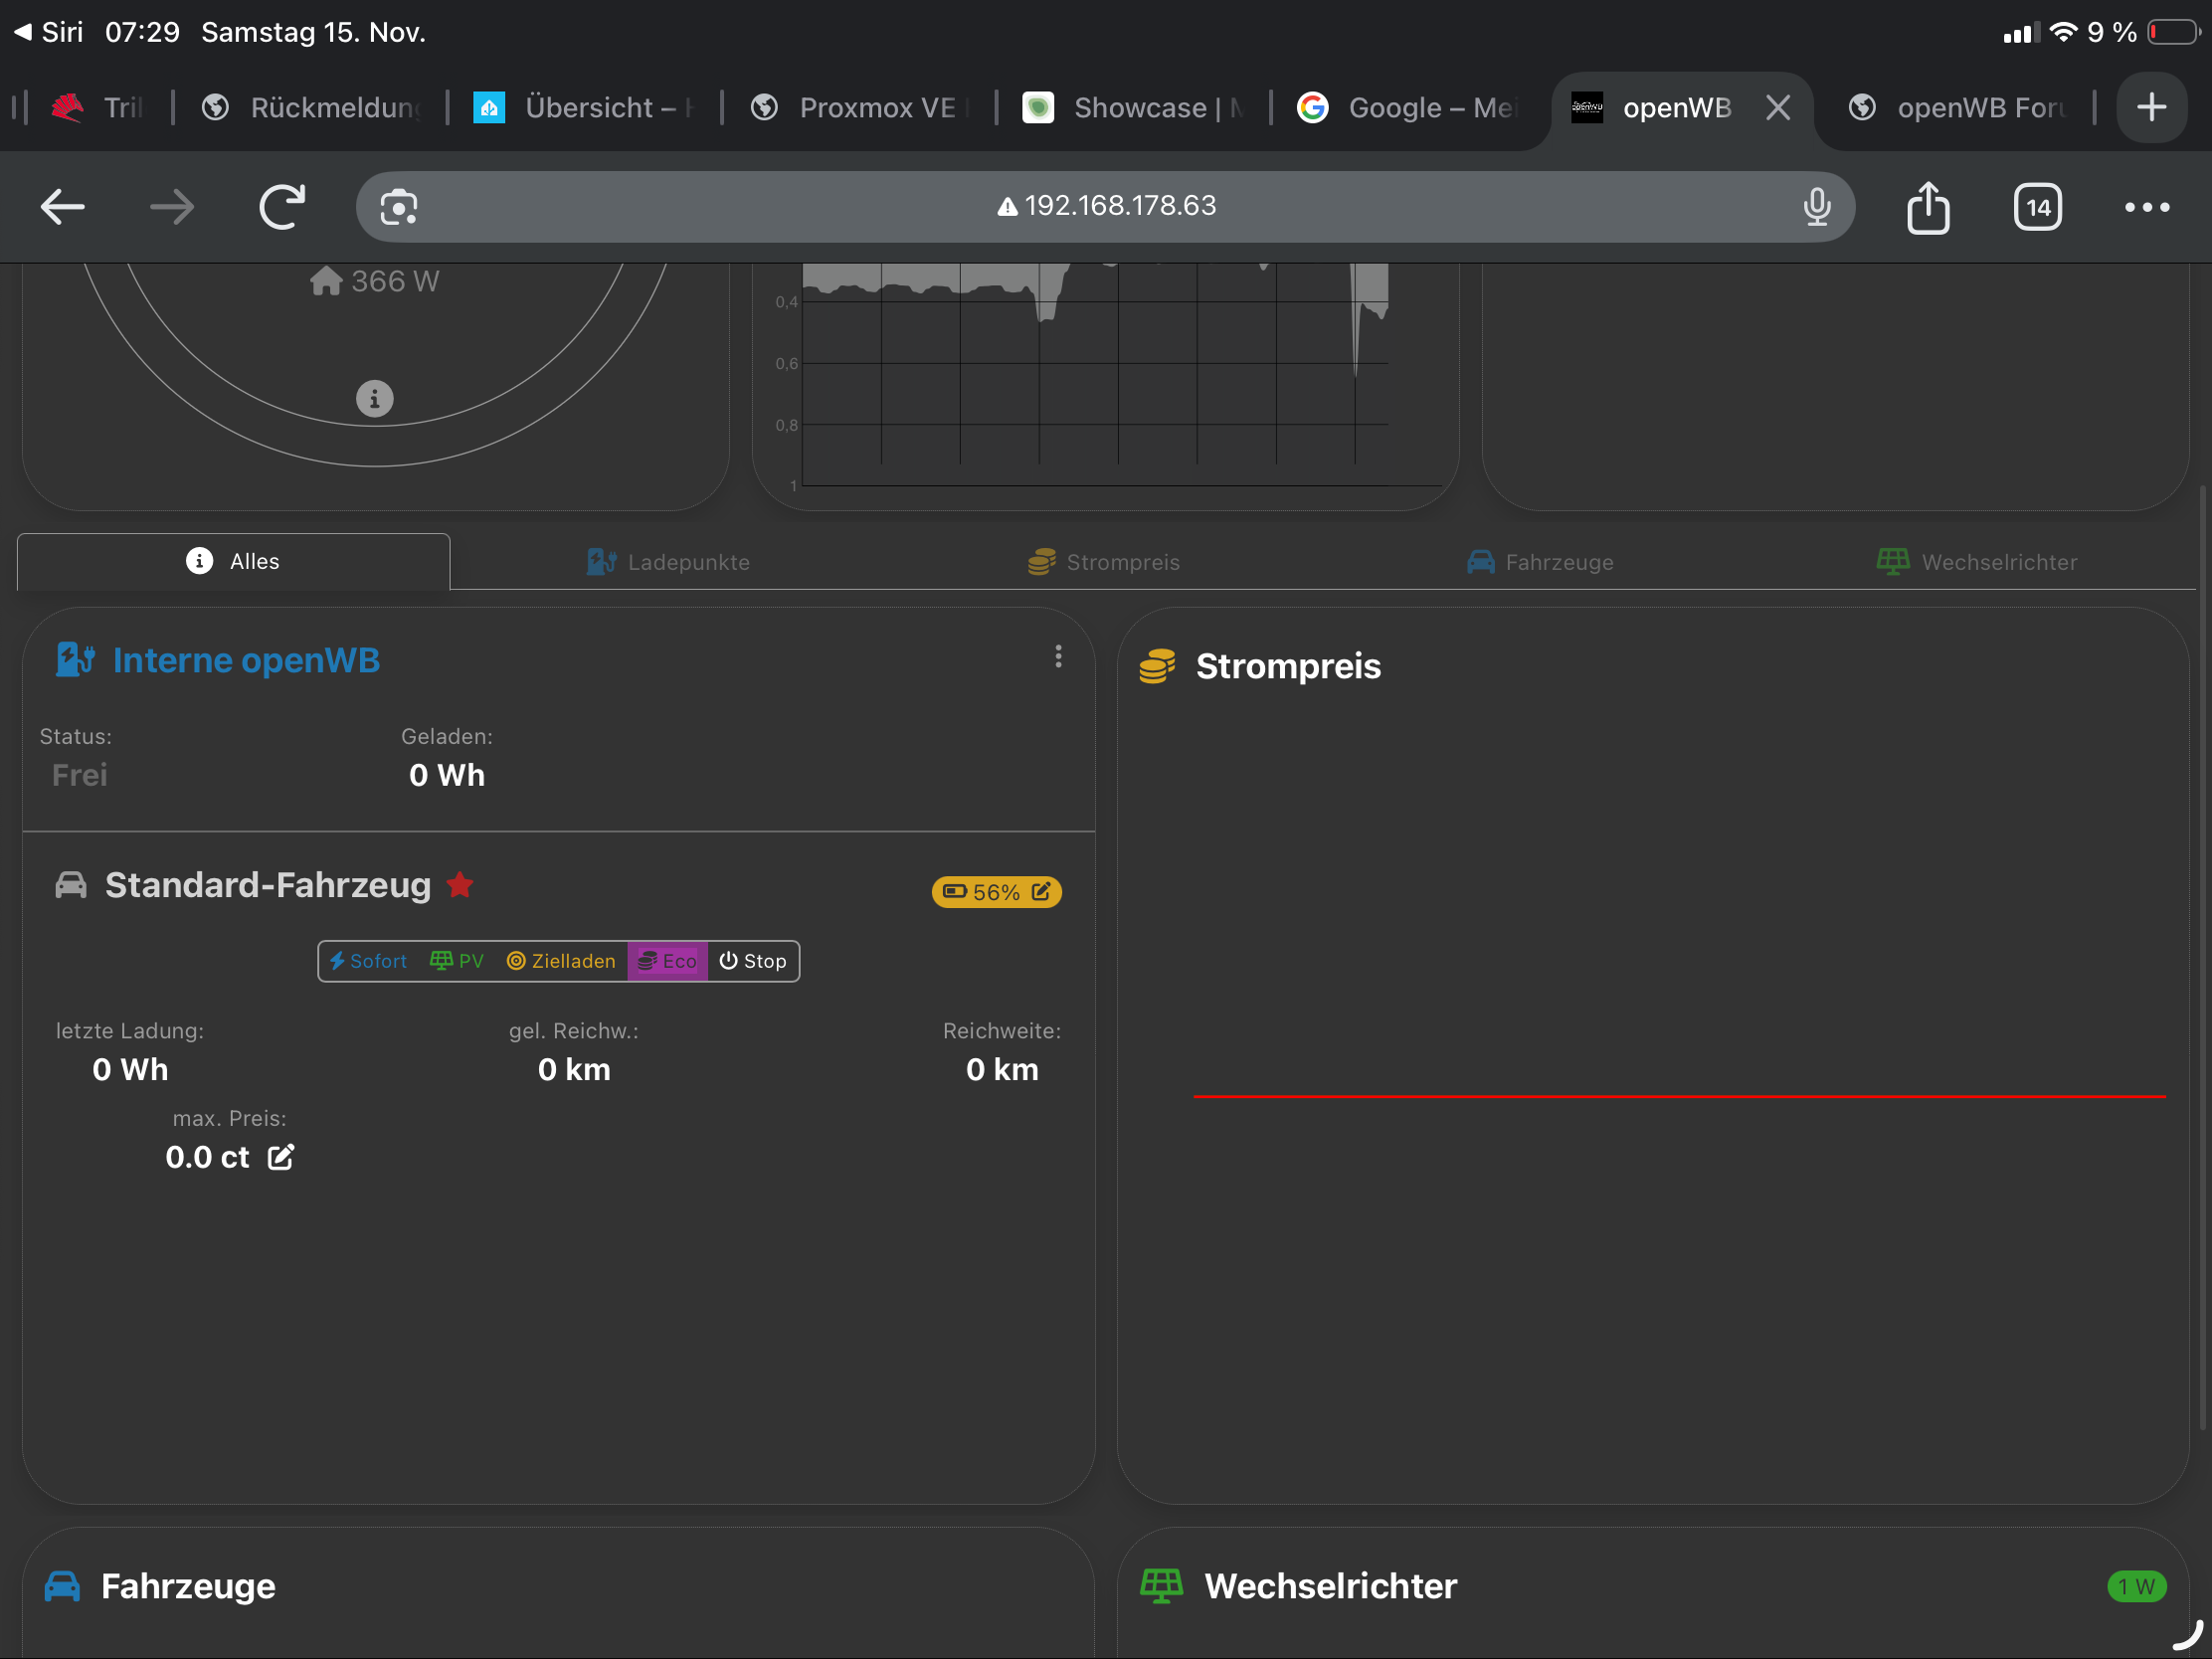Open the Strompreis tab
Screen dimensions: 2212x1659
[x=1104, y=562]
